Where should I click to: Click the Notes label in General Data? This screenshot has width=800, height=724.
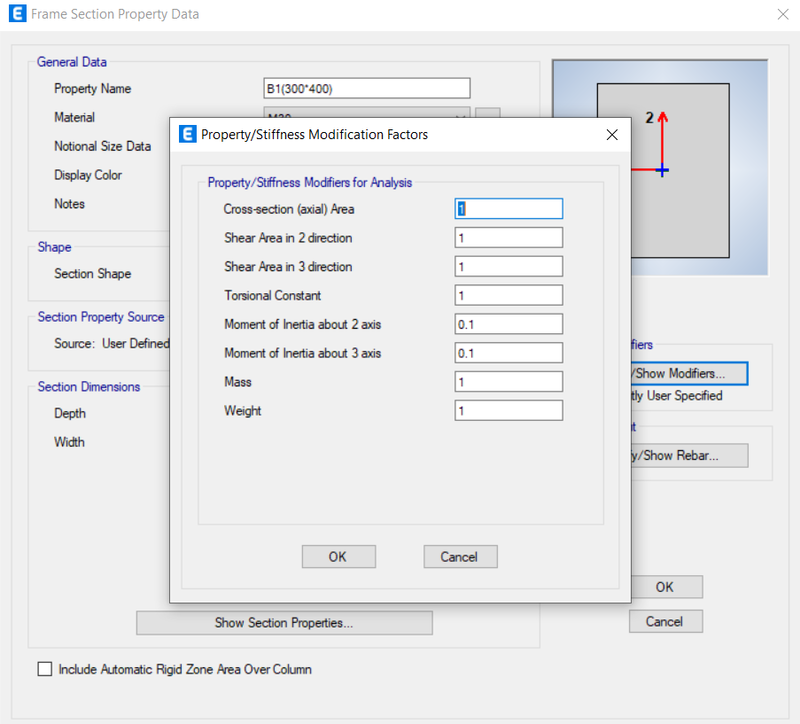pyautogui.click(x=69, y=204)
